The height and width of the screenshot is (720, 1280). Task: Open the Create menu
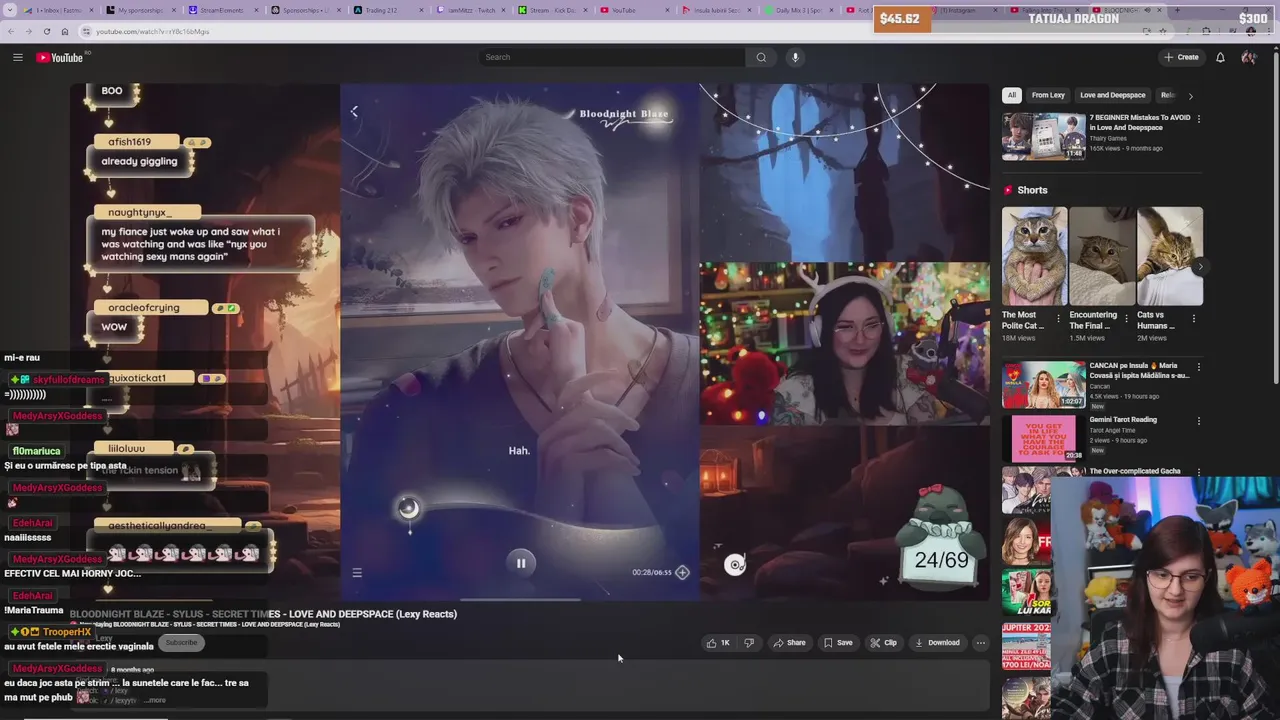(x=1181, y=57)
